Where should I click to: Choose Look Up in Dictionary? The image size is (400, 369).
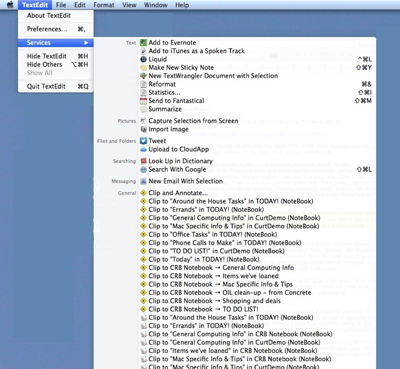257,161
